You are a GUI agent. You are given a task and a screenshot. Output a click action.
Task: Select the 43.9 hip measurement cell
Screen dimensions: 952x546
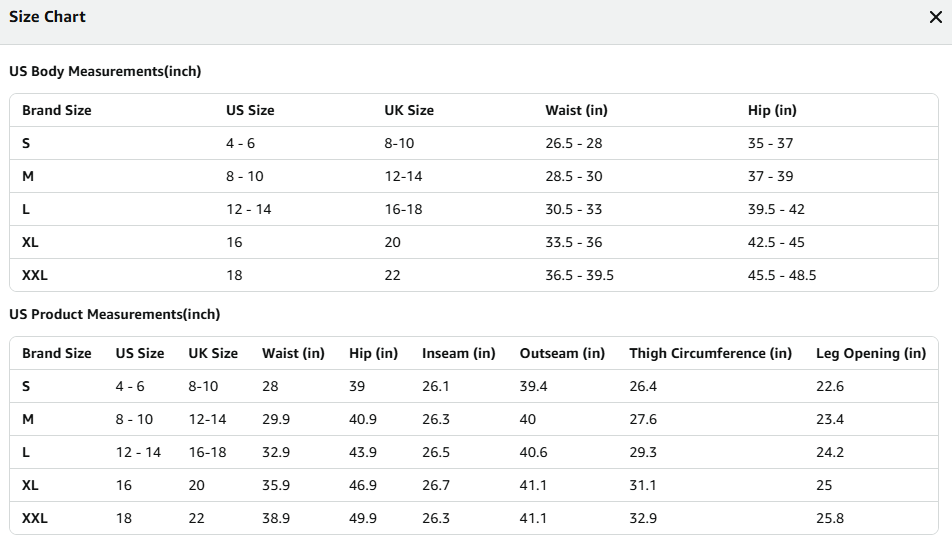pyautogui.click(x=363, y=452)
